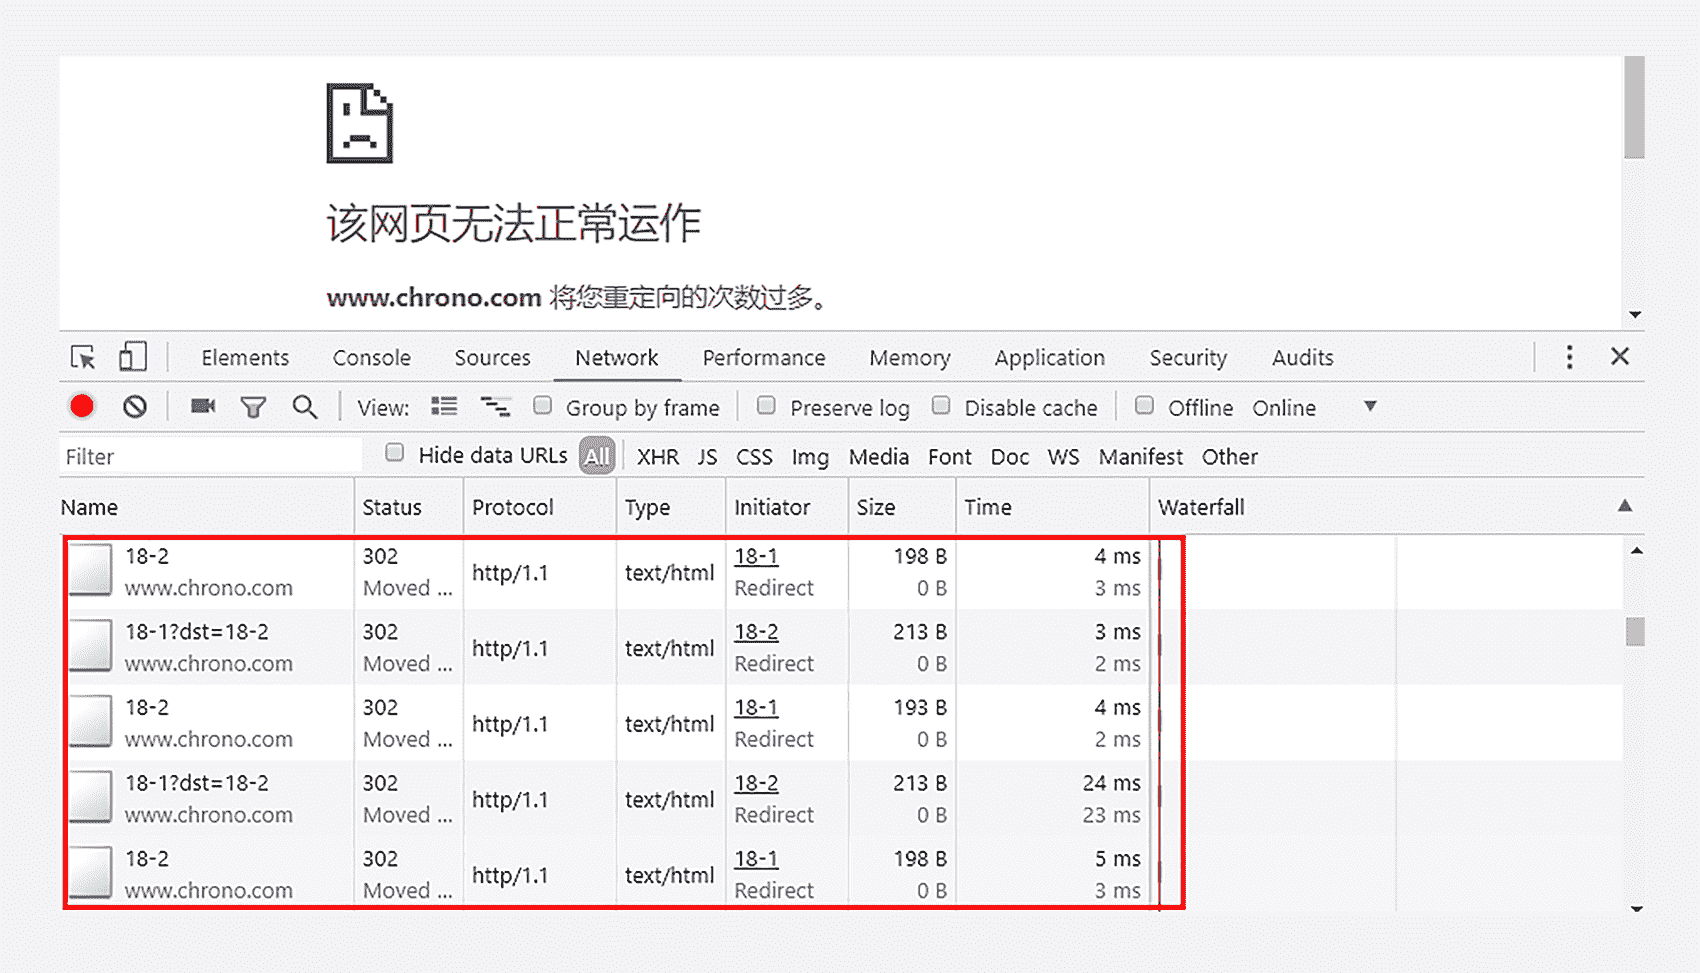
Task: Filter requests by CSS
Action: pos(754,457)
